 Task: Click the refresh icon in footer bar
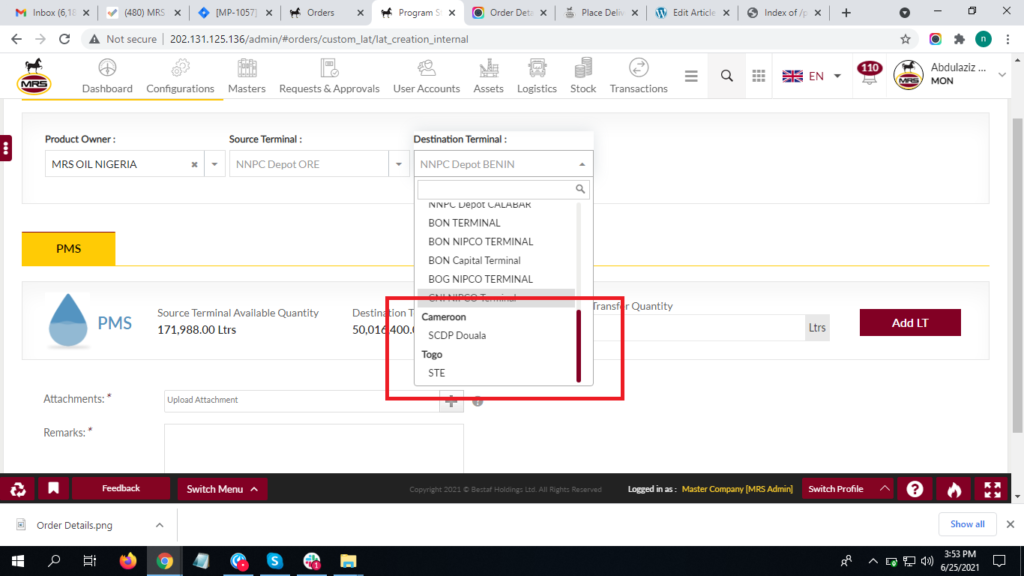(x=18, y=488)
